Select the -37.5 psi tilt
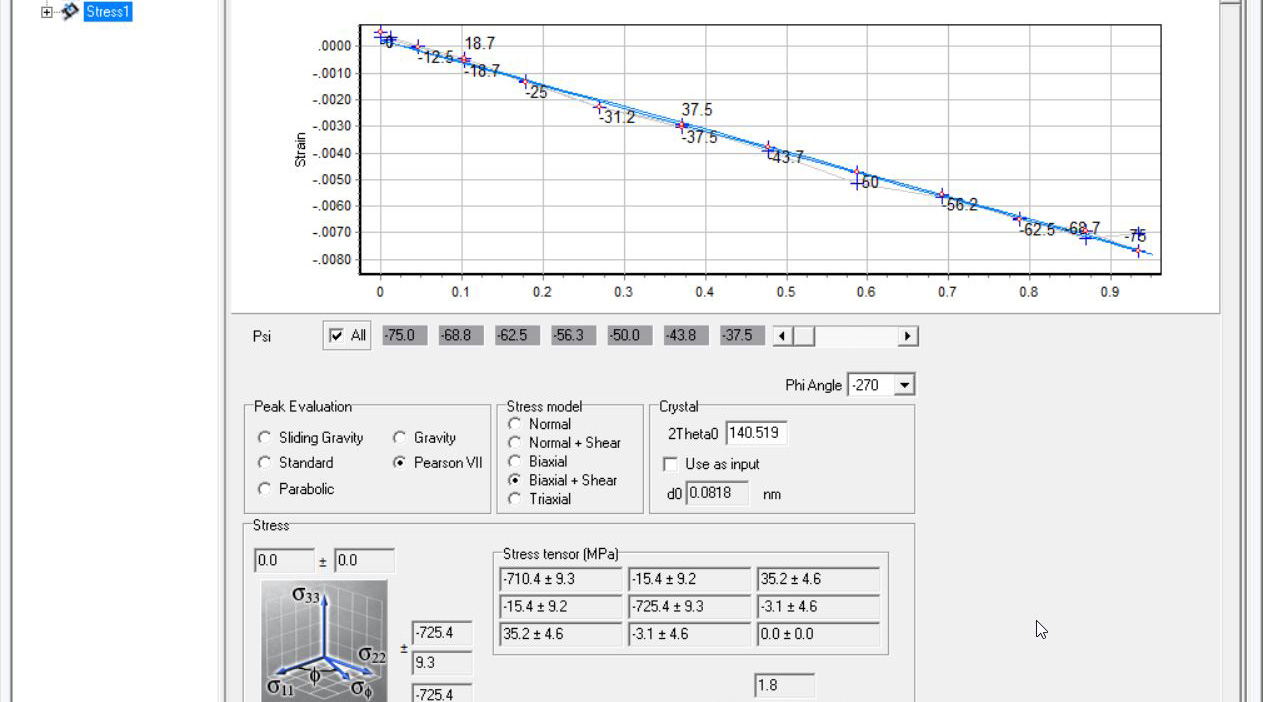This screenshot has height=702, width=1263. click(x=739, y=335)
